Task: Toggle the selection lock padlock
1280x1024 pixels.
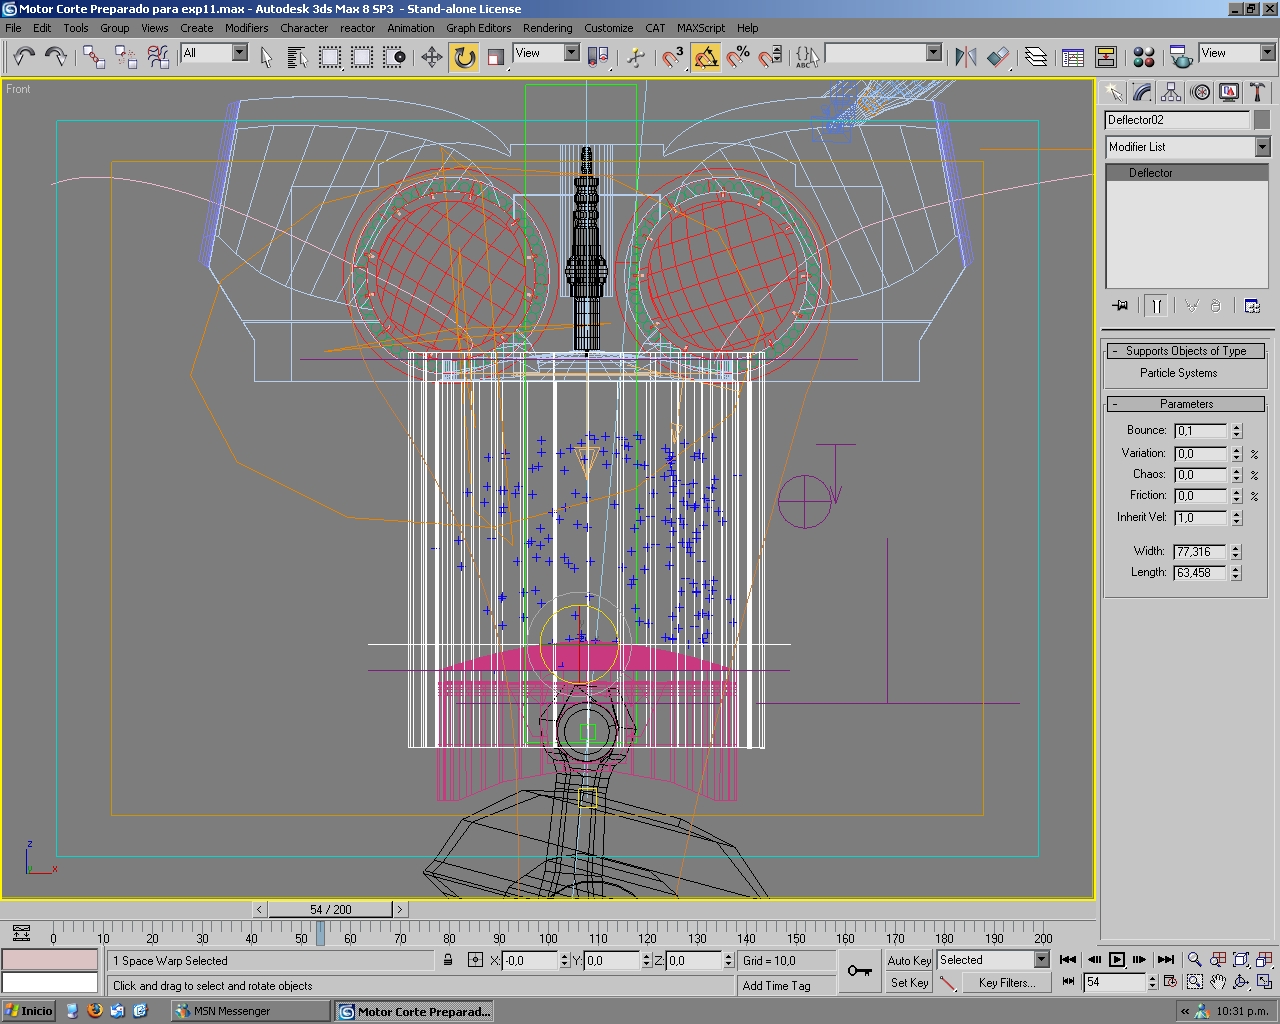Action: [448, 960]
